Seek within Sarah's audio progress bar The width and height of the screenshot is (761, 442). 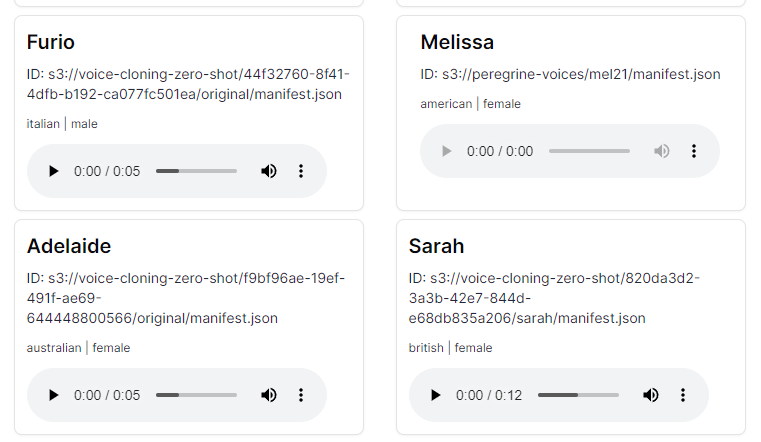(x=578, y=395)
